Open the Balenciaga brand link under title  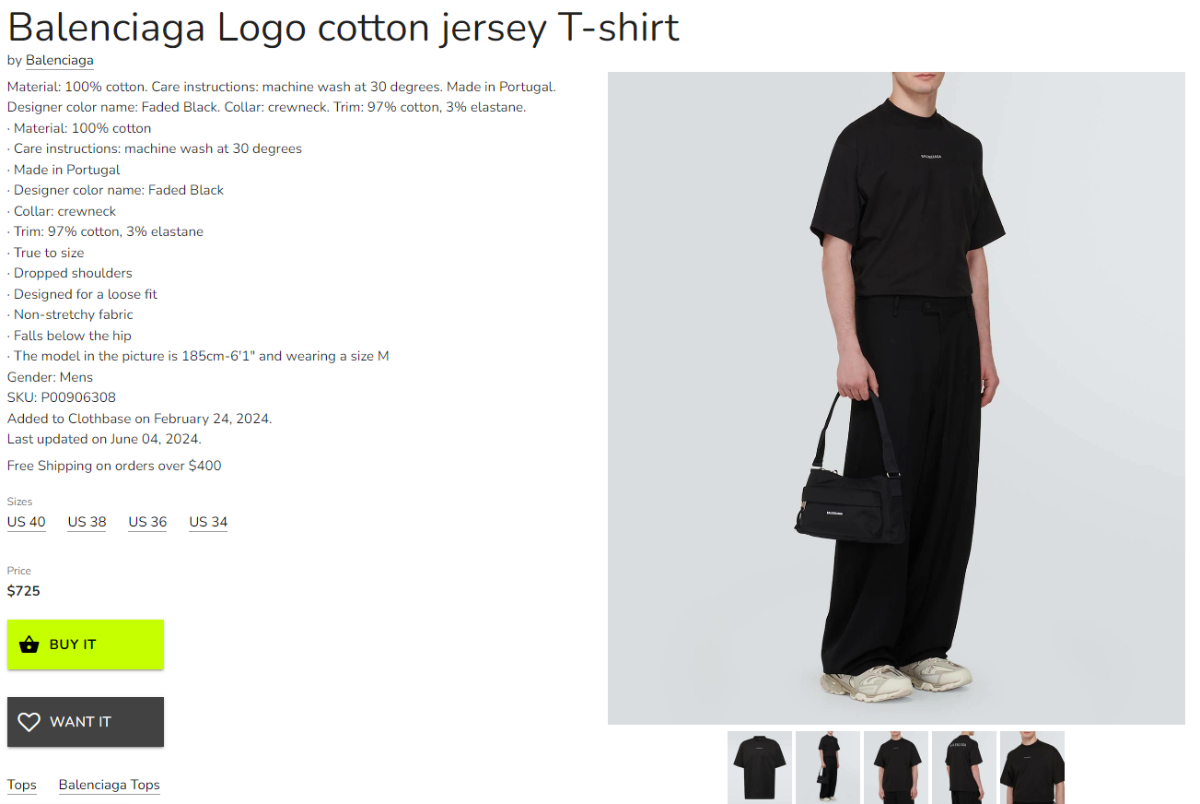[x=60, y=61]
